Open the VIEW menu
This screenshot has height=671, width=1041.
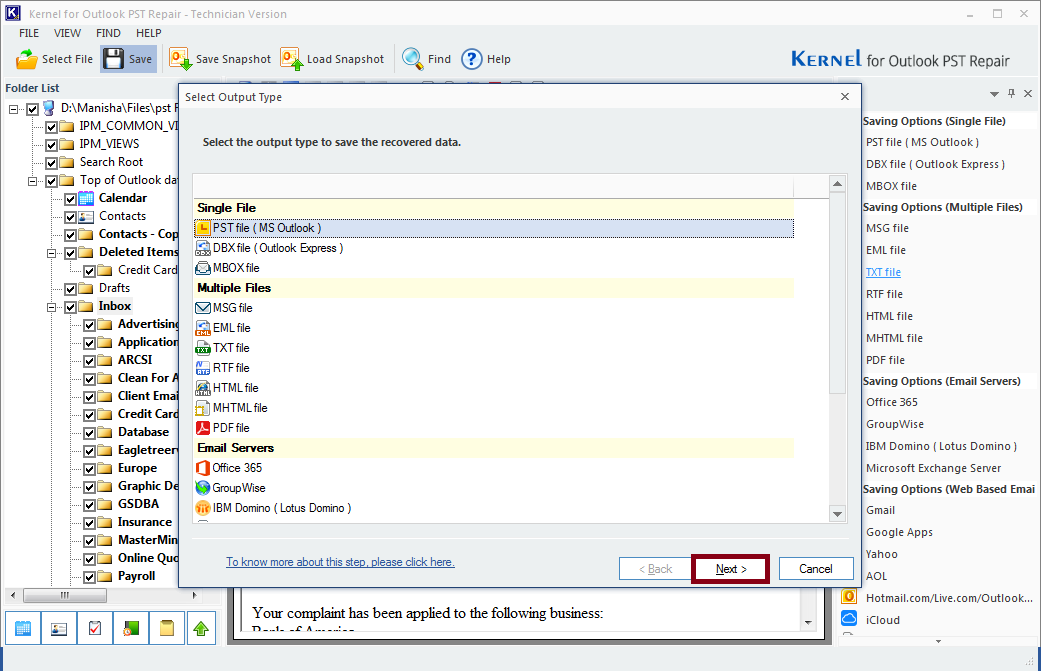click(x=67, y=33)
